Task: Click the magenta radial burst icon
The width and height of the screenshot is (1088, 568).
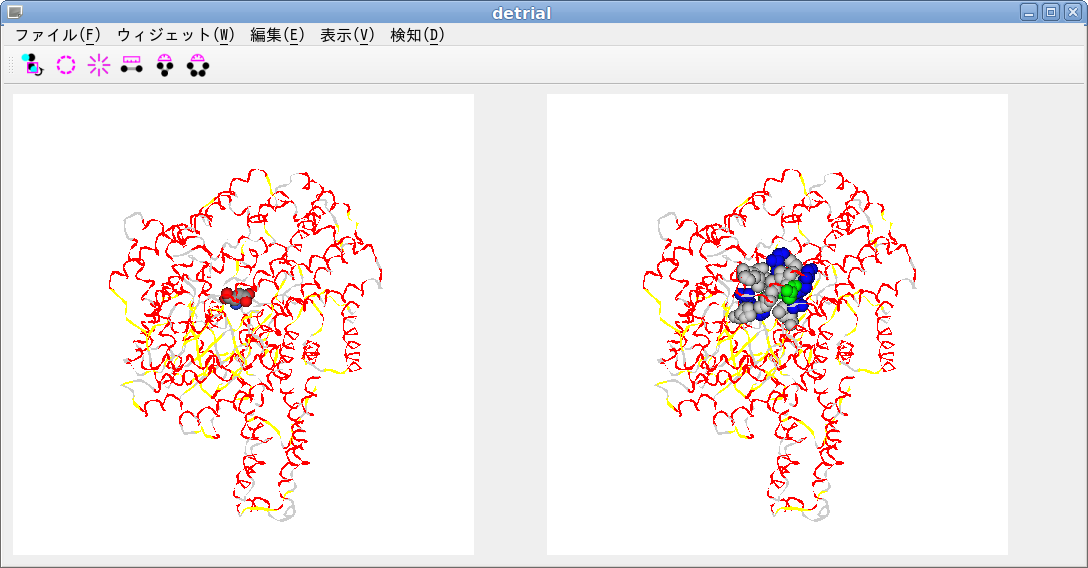Action: (99, 65)
